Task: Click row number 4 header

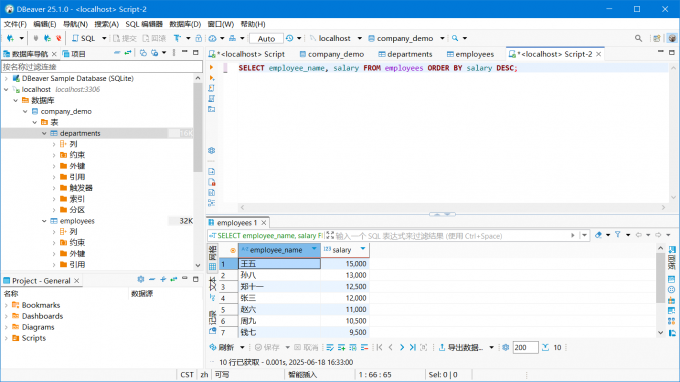Action: tap(228, 298)
